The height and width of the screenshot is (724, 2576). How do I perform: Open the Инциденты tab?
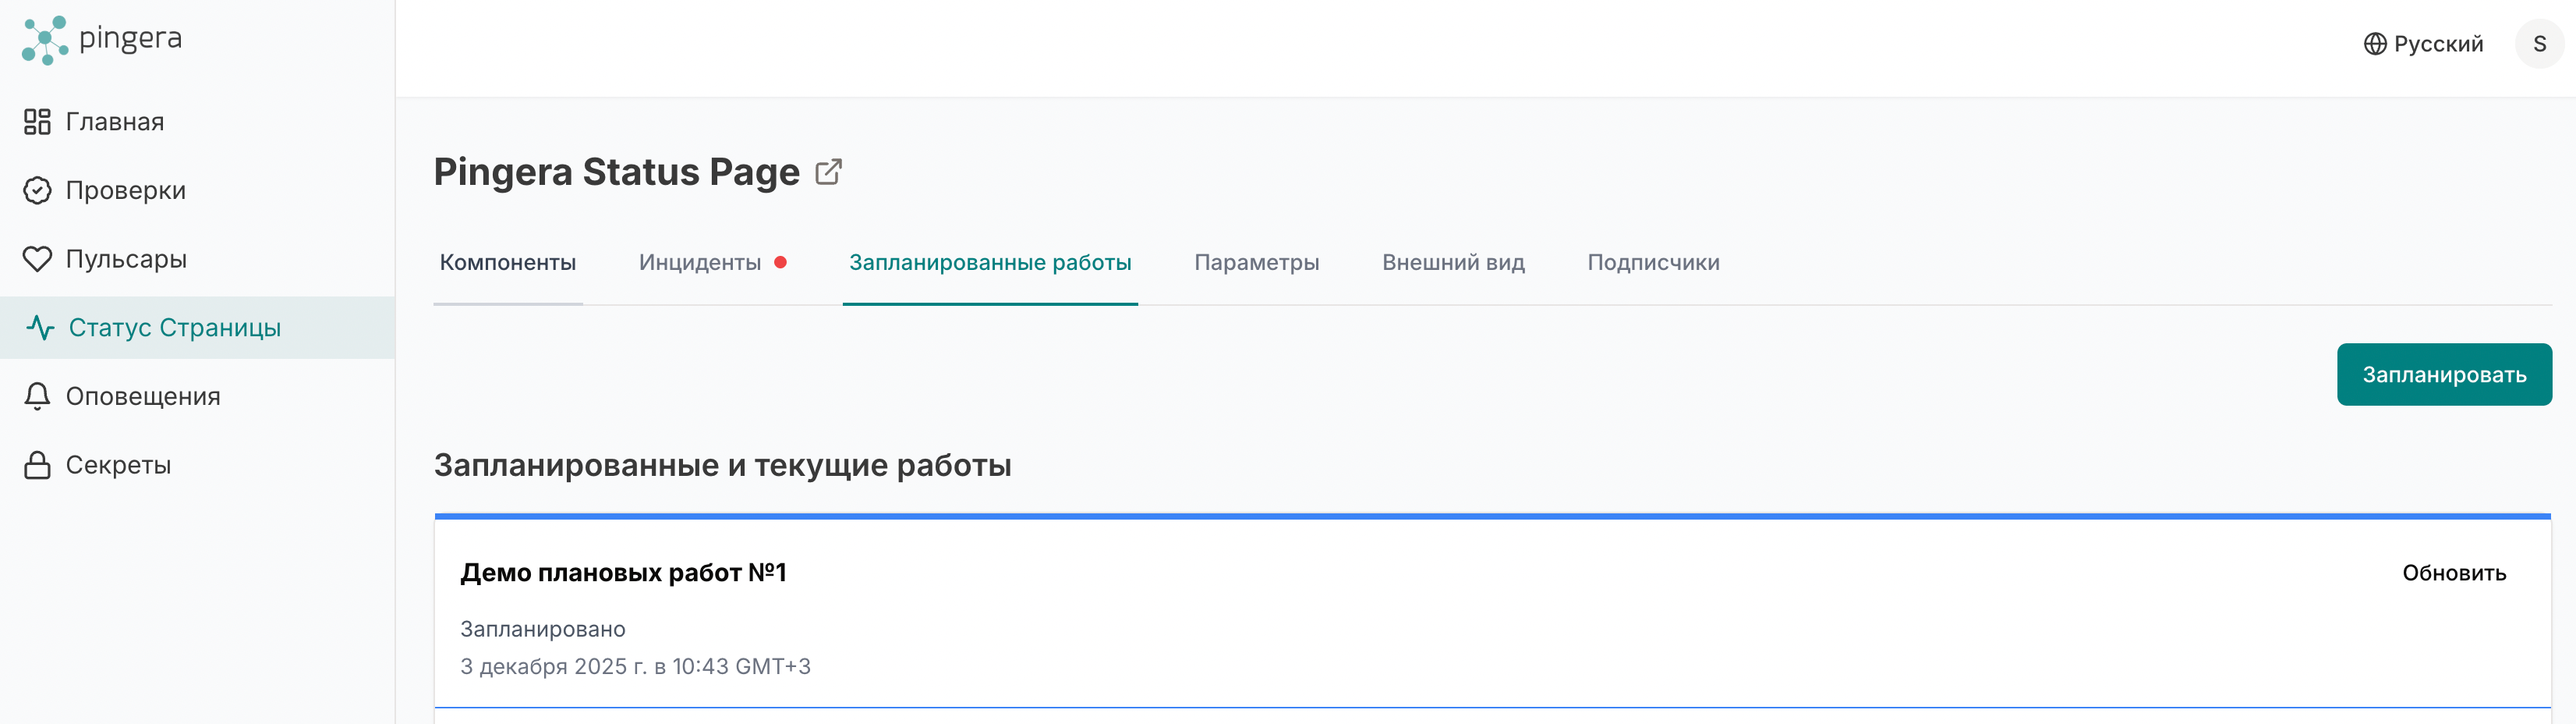[699, 262]
